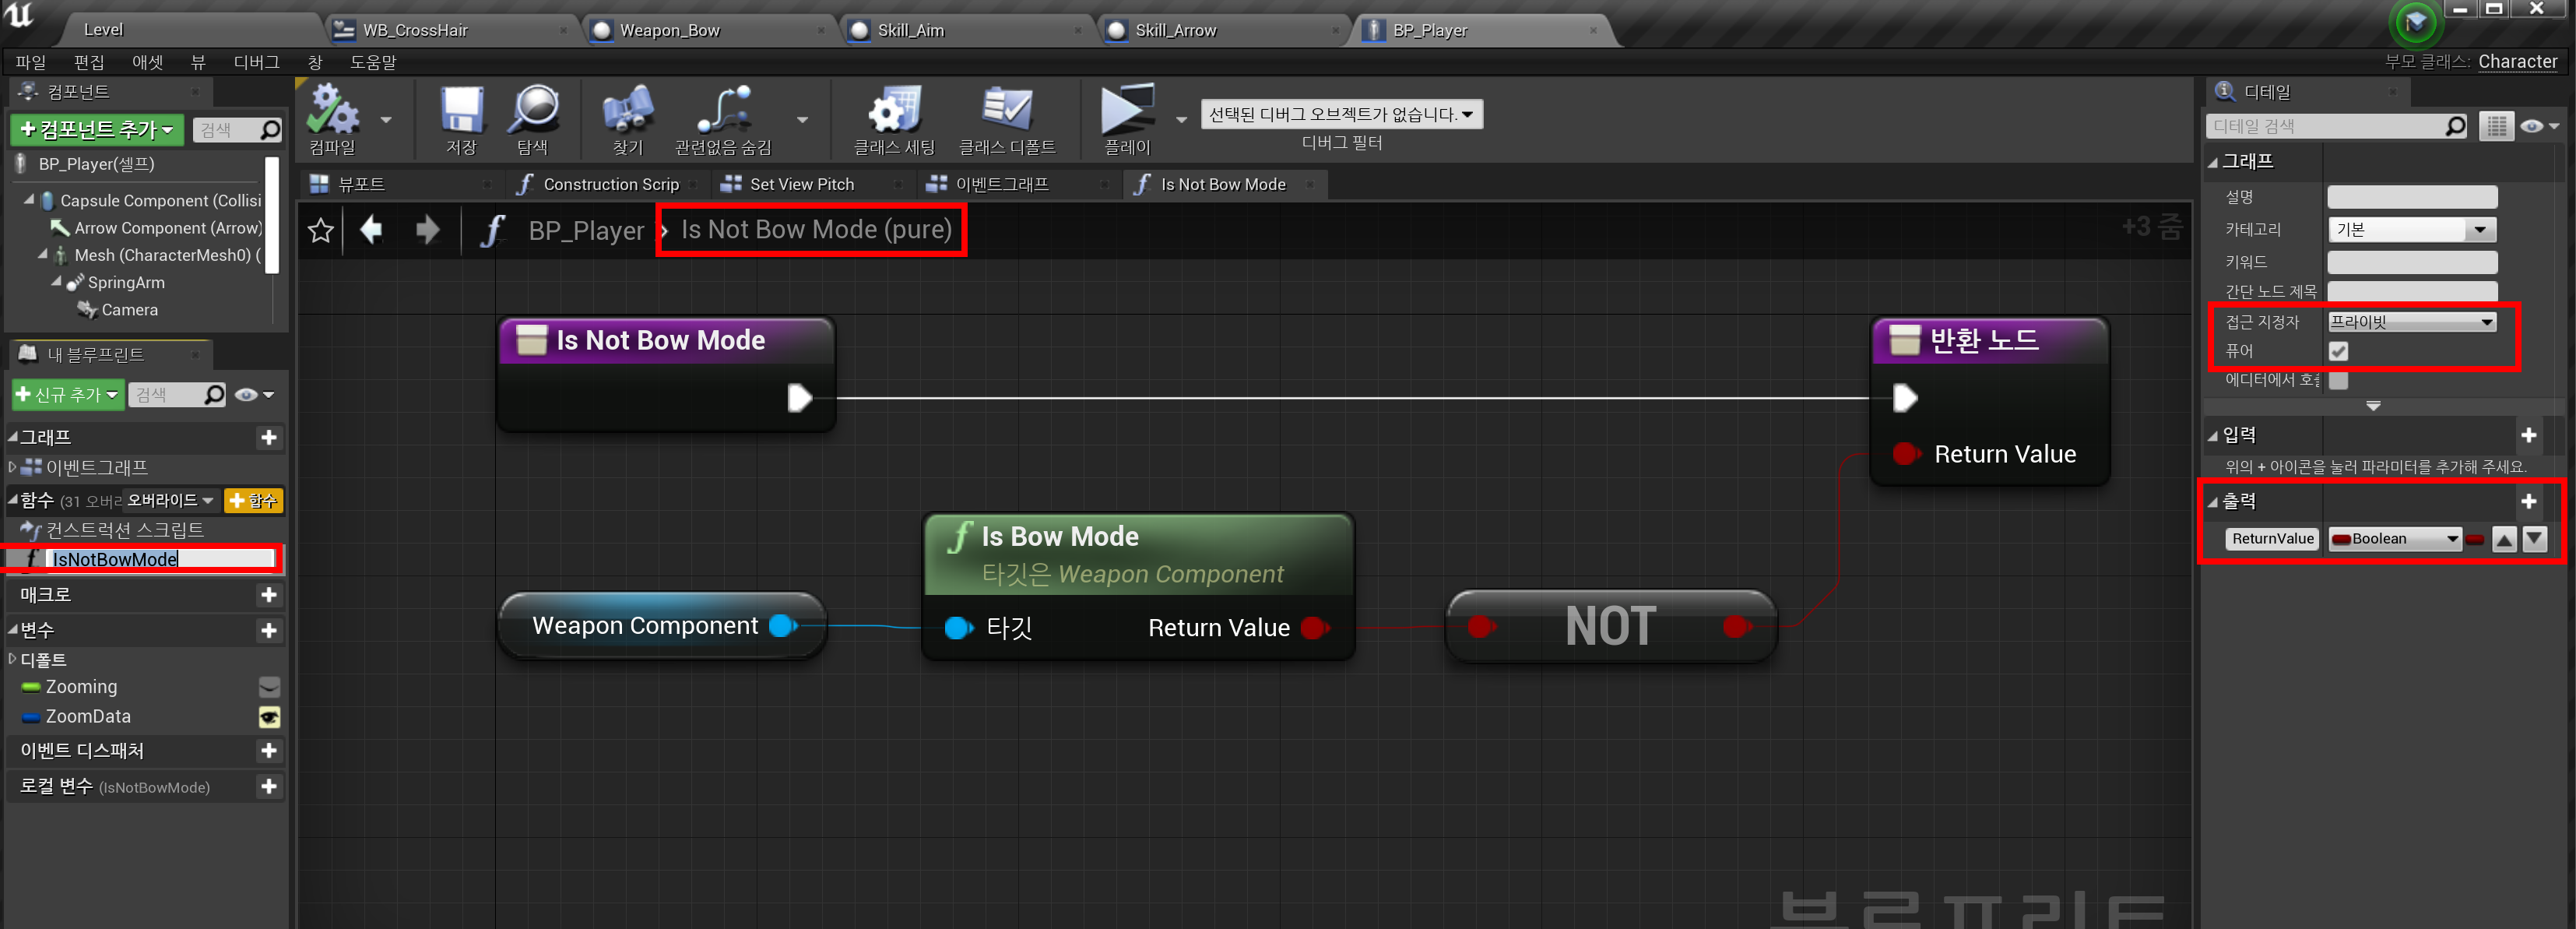Add an input parameter with plus icon
This screenshot has height=929, width=2576.
point(2529,435)
